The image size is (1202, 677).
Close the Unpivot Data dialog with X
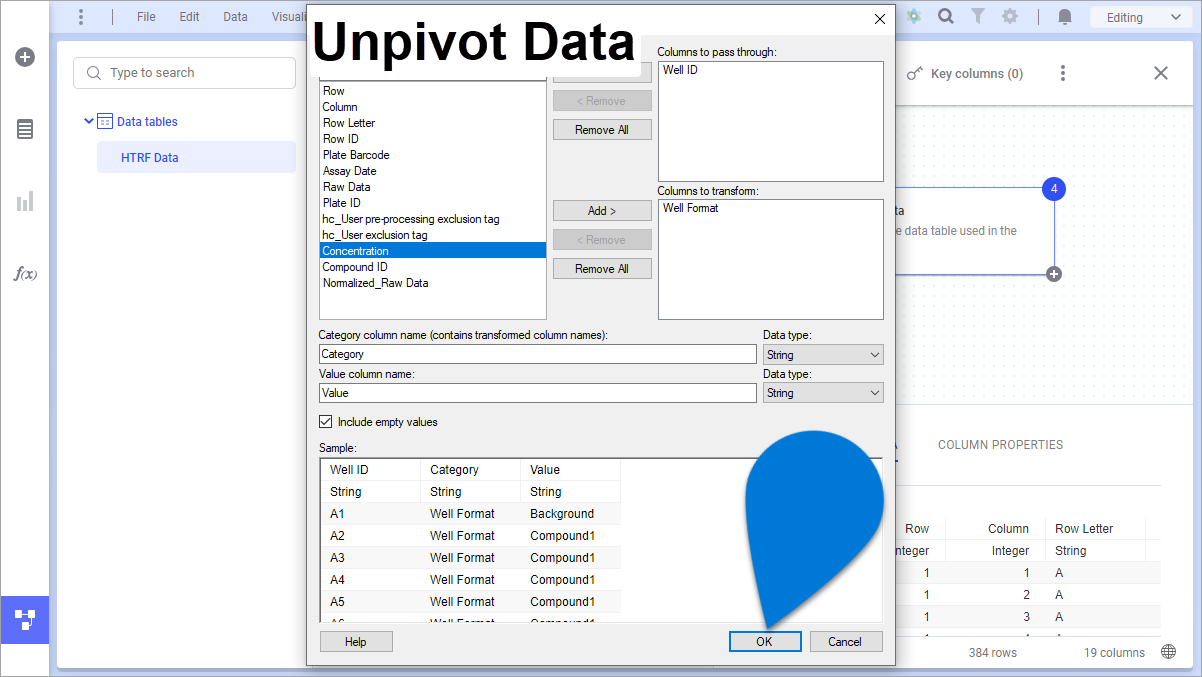click(x=880, y=19)
